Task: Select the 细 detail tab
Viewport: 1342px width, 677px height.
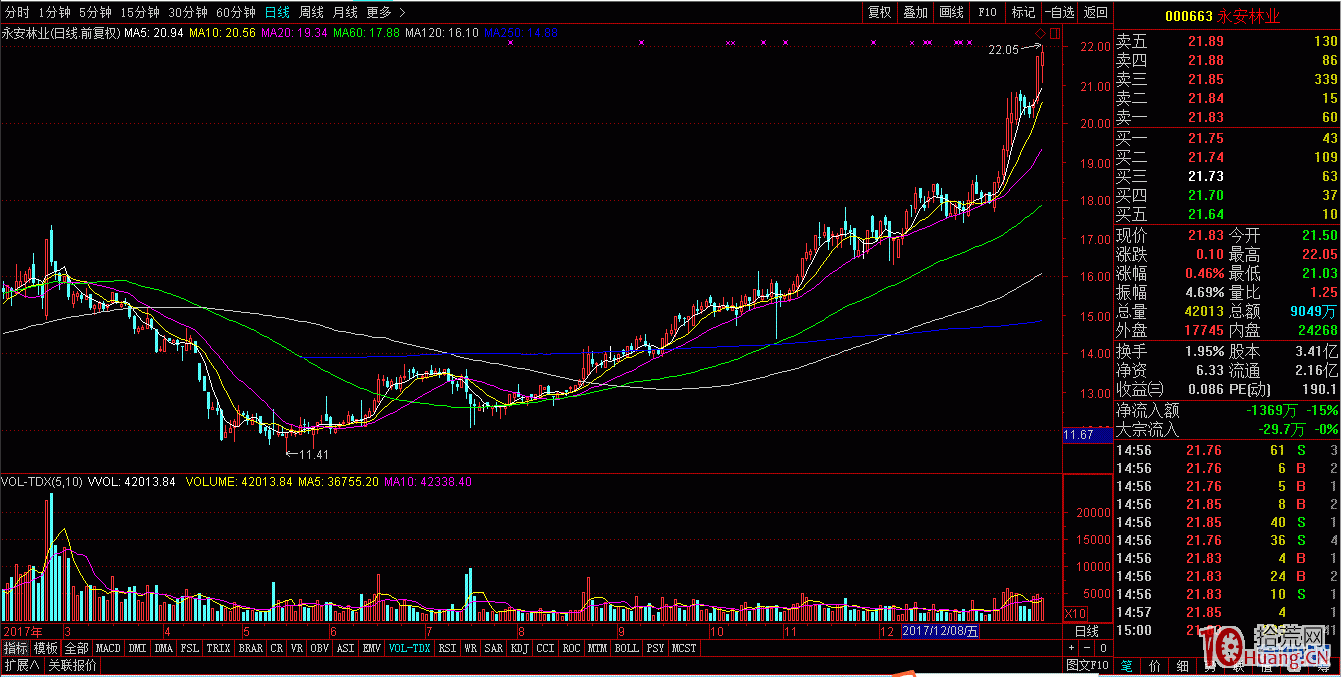Action: coord(1183,665)
